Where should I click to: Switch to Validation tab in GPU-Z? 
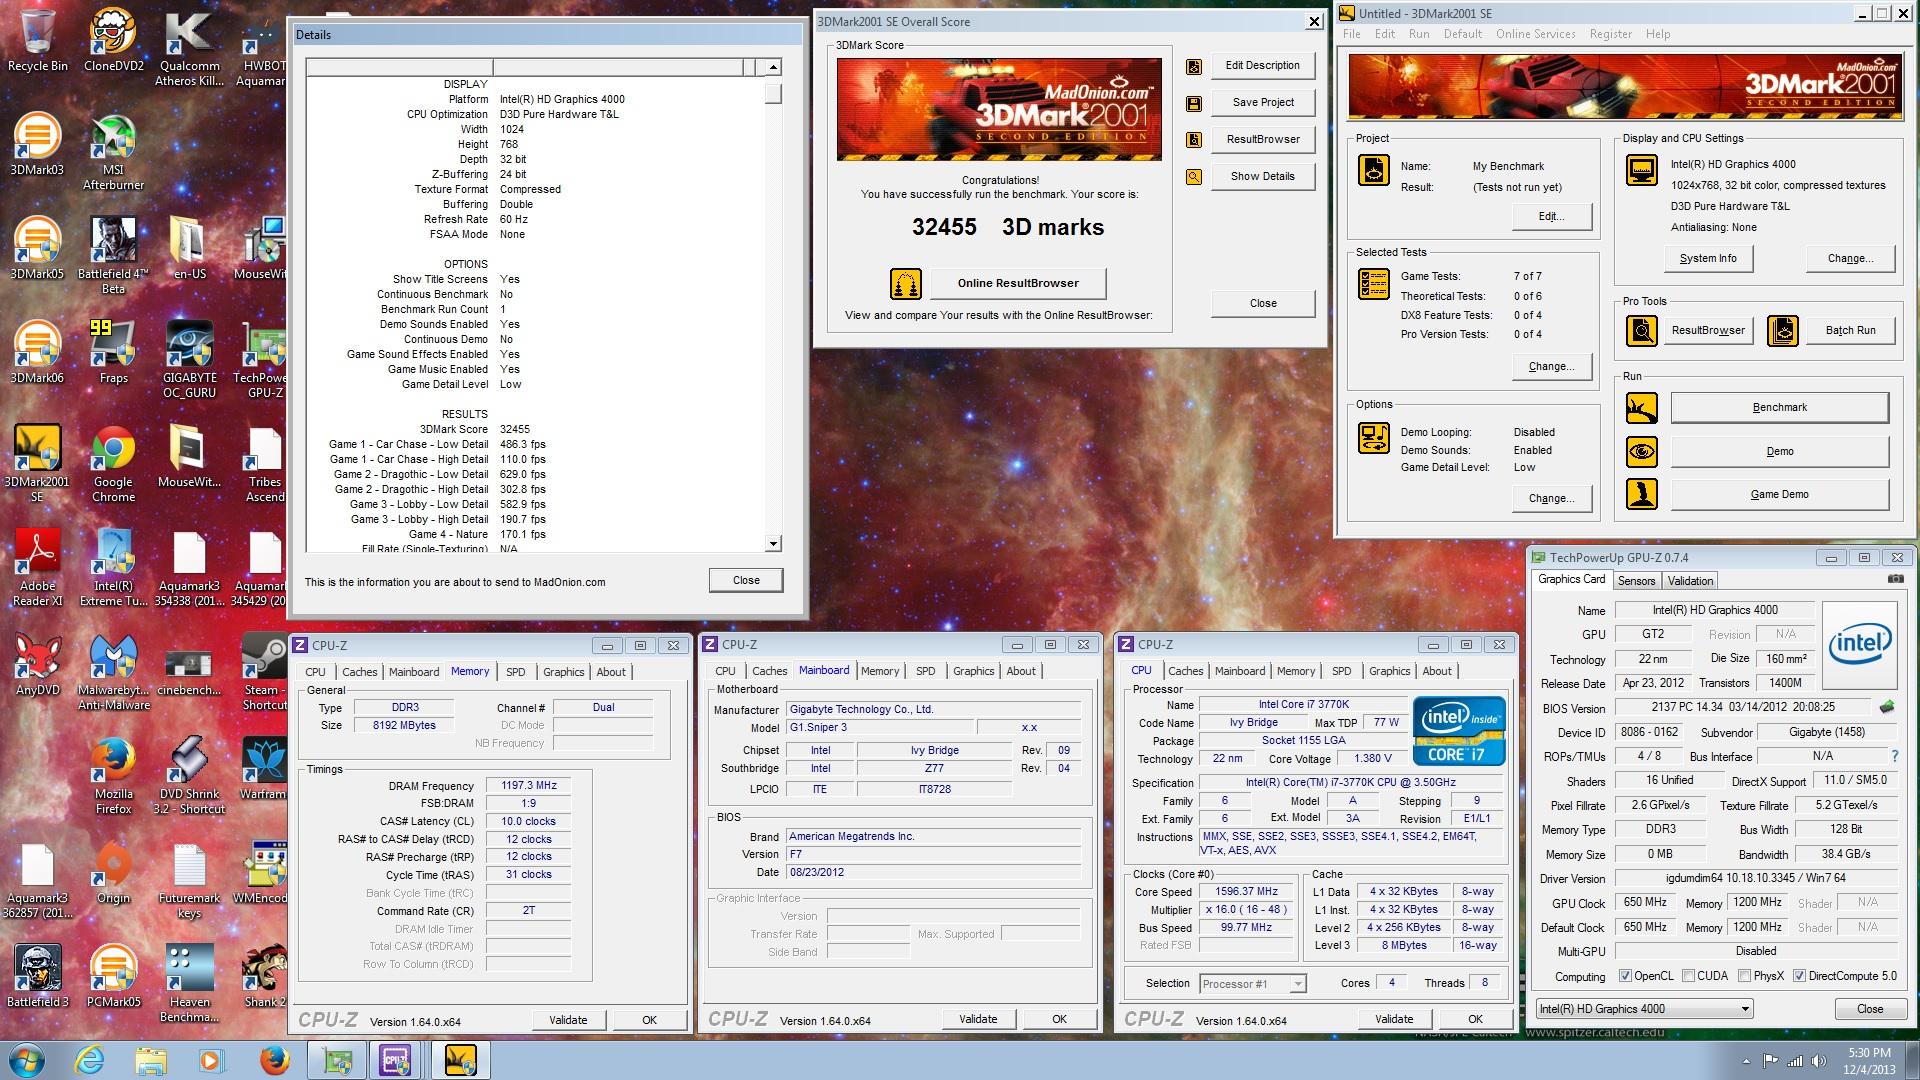[x=1691, y=581]
